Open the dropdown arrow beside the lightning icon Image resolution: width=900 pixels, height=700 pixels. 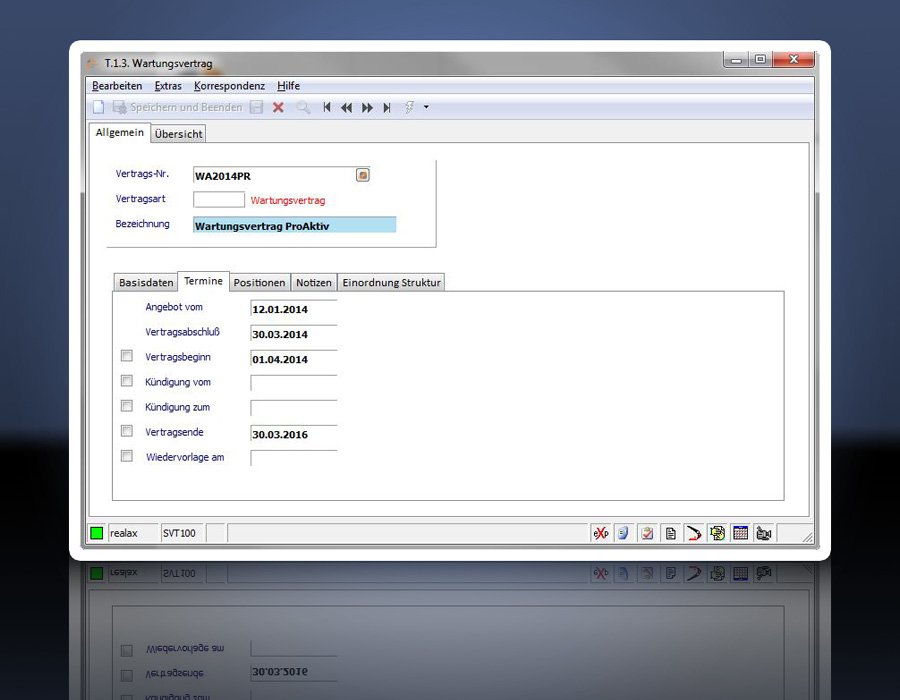point(426,107)
